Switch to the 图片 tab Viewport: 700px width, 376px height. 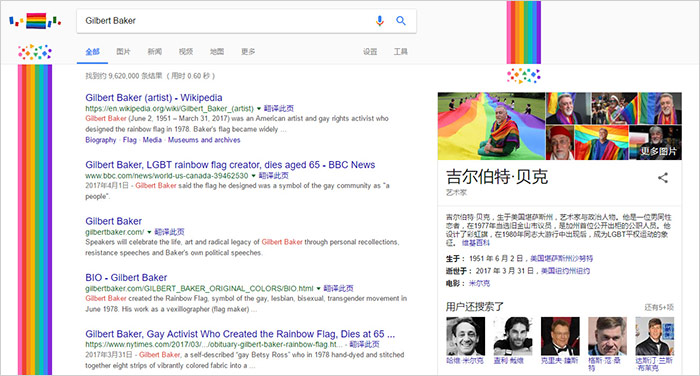coord(123,52)
